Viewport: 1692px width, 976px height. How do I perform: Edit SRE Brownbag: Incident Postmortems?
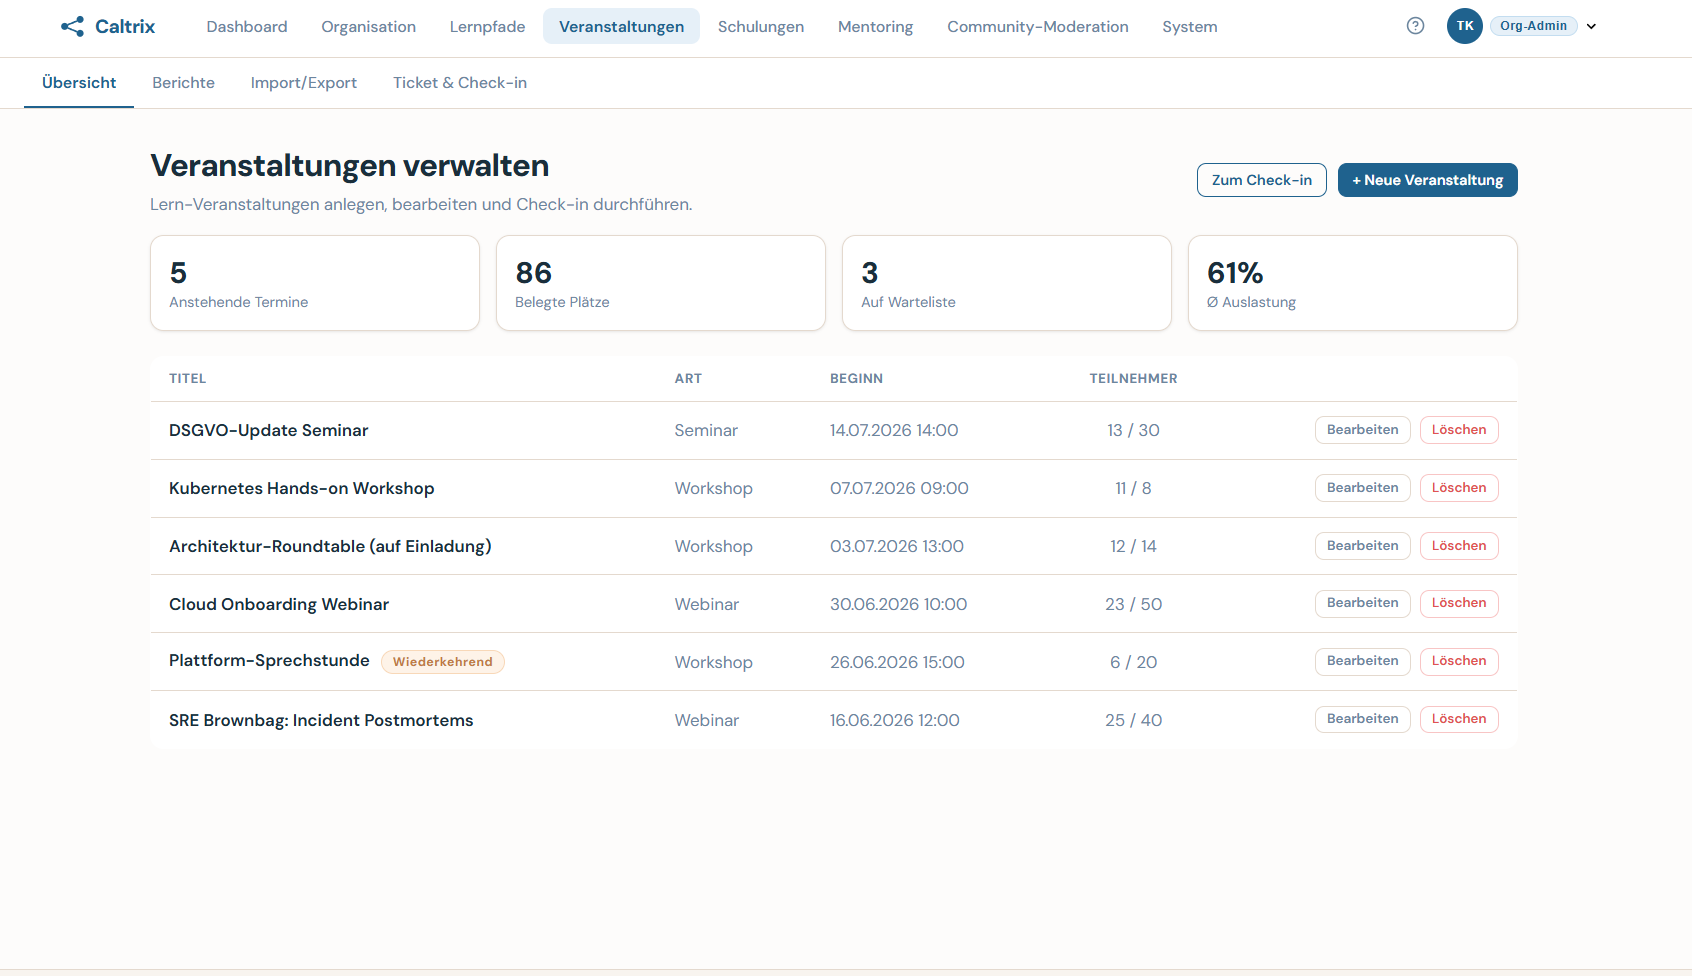[1362, 719]
